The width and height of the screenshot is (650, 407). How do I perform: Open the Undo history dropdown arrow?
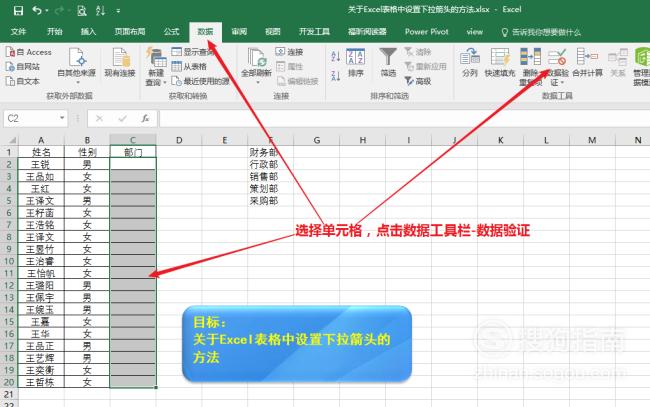(46, 11)
